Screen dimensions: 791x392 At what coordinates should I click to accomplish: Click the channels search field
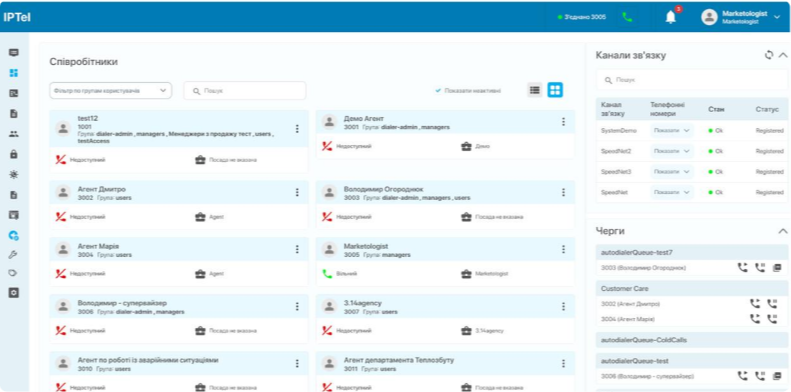692,80
